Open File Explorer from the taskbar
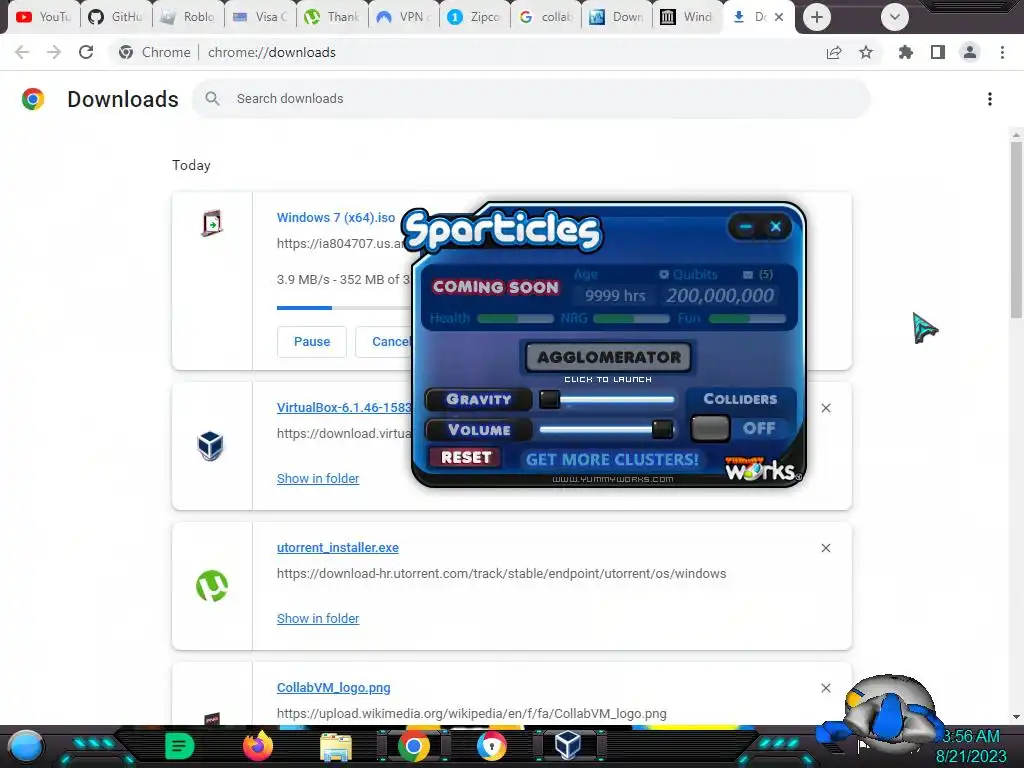This screenshot has width=1024, height=768. (x=336, y=747)
